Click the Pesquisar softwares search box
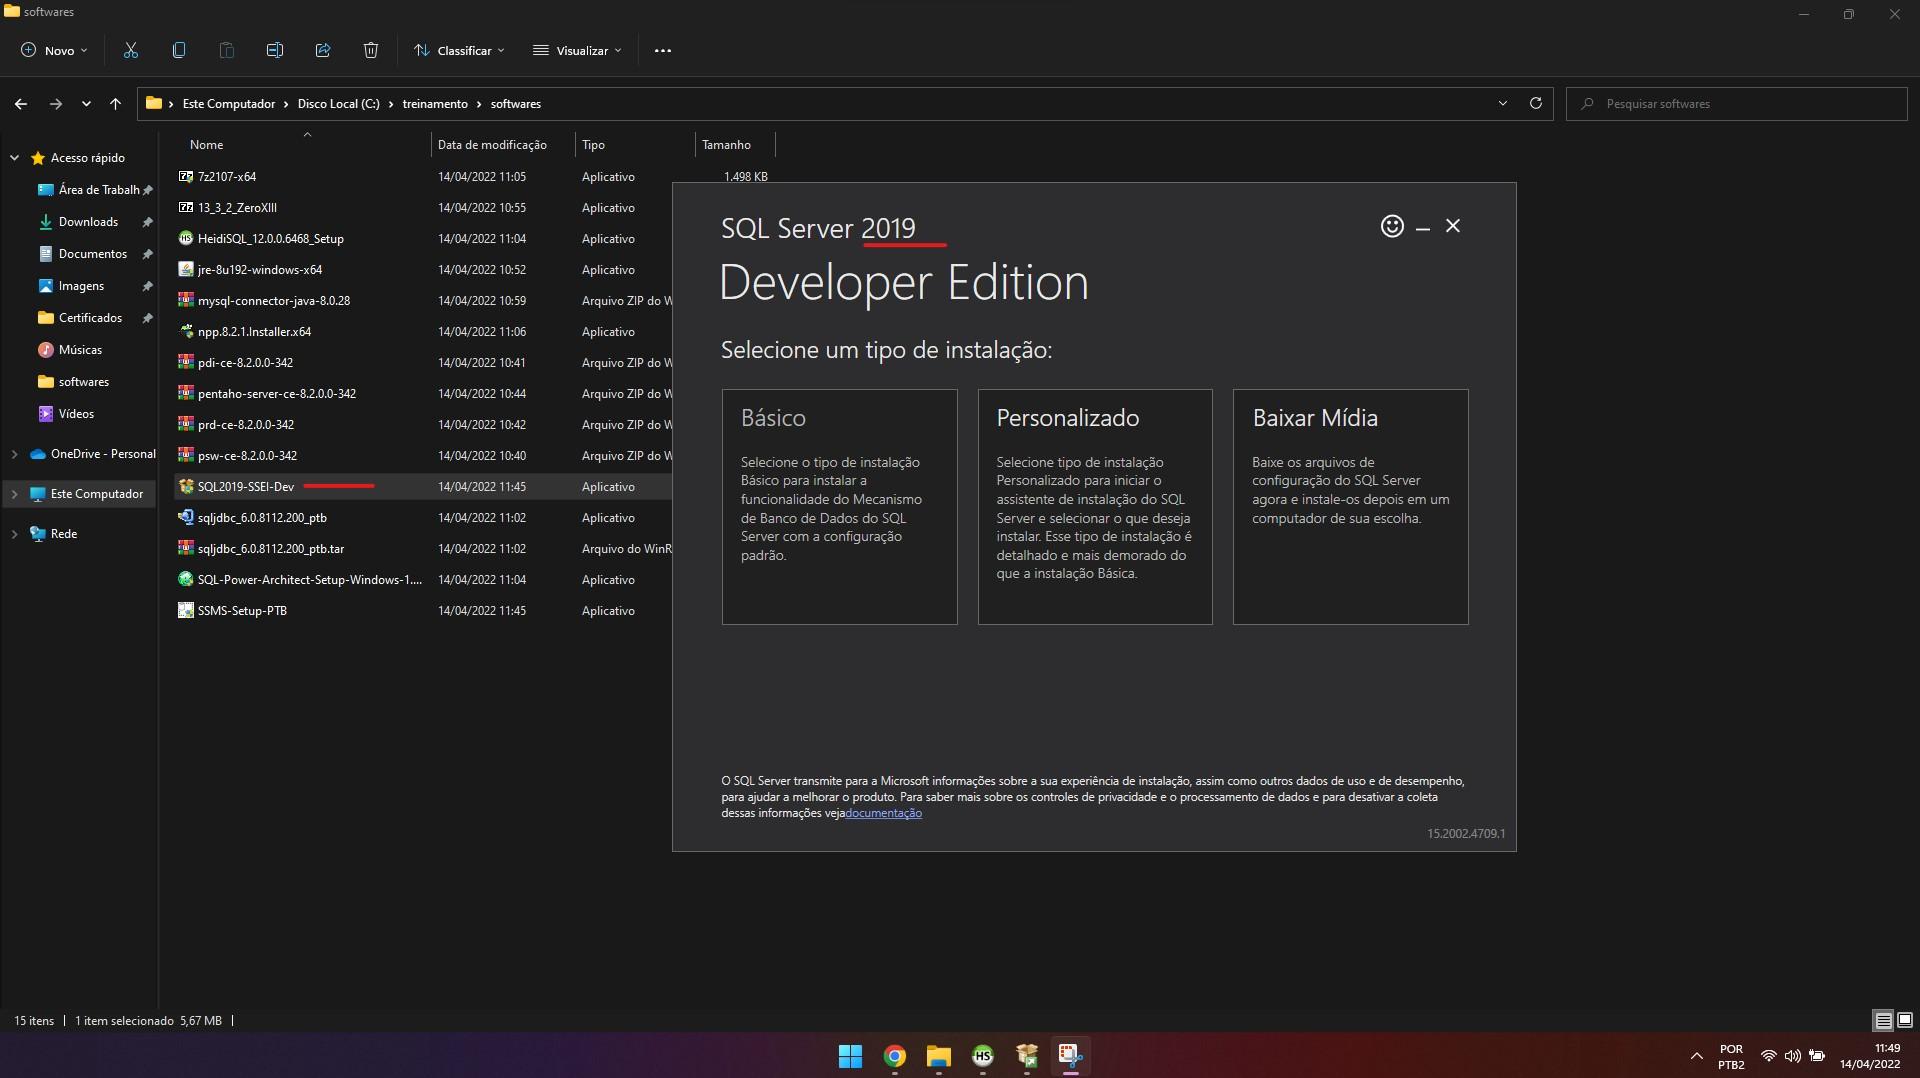 (x=1737, y=103)
